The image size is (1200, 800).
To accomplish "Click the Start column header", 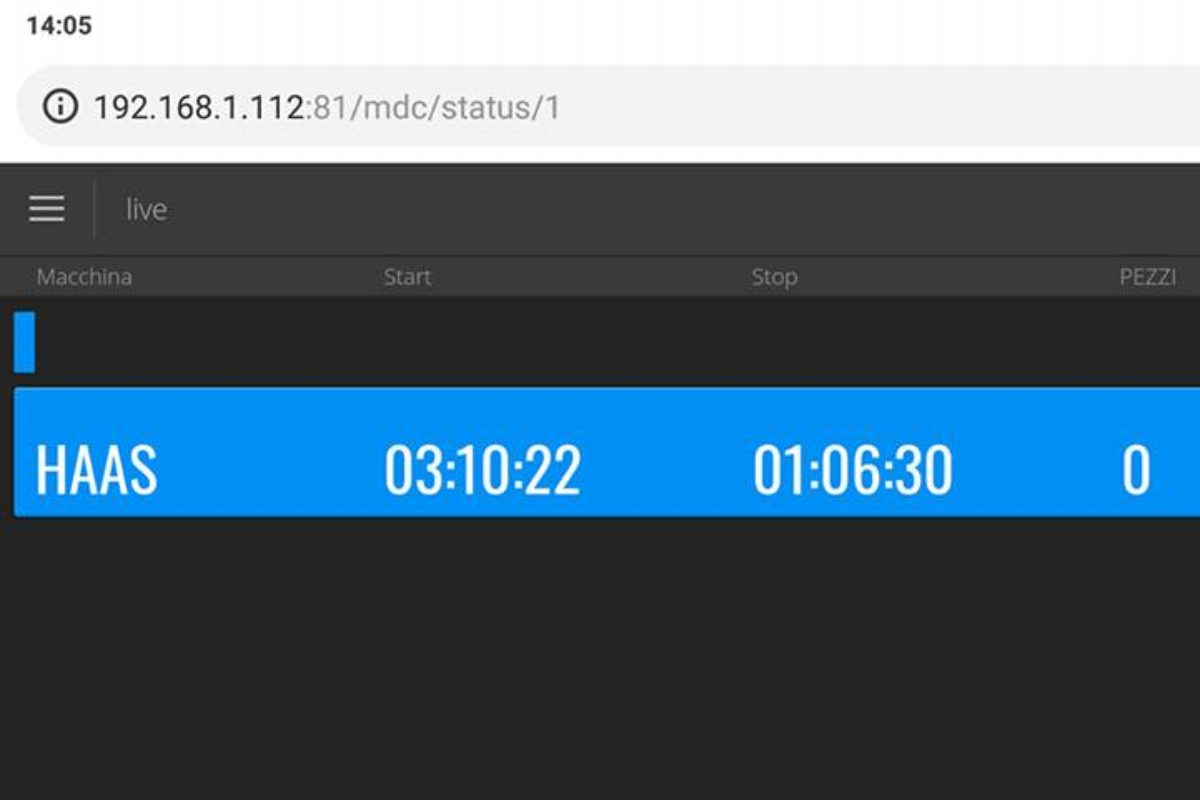I will 407,277.
